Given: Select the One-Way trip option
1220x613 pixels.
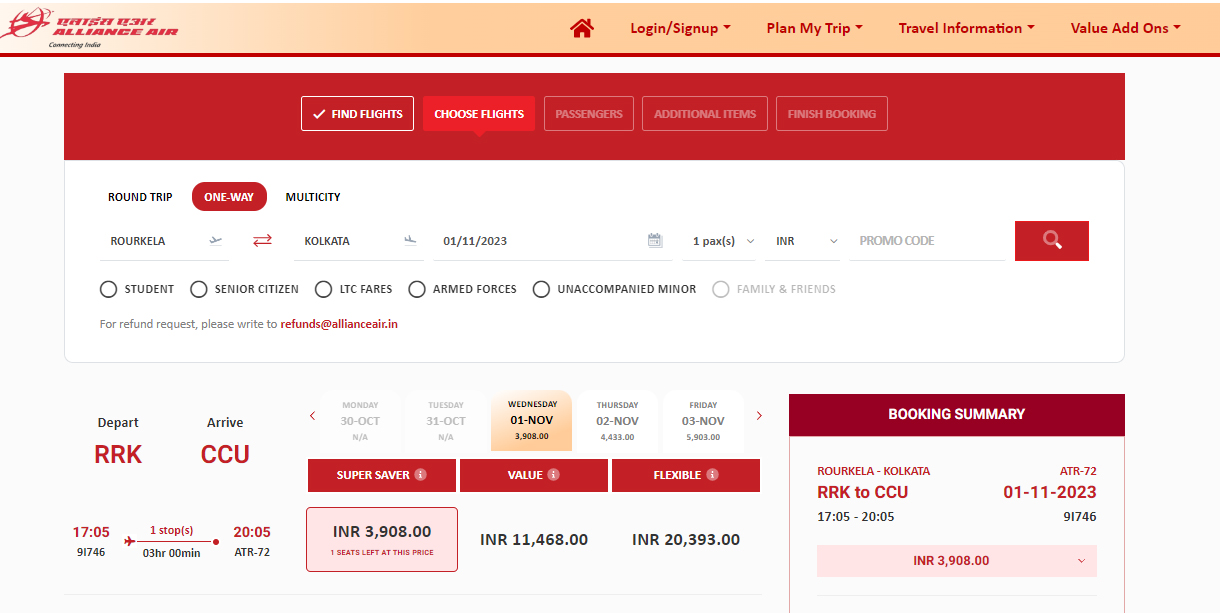Looking at the screenshot, I should (x=229, y=197).
